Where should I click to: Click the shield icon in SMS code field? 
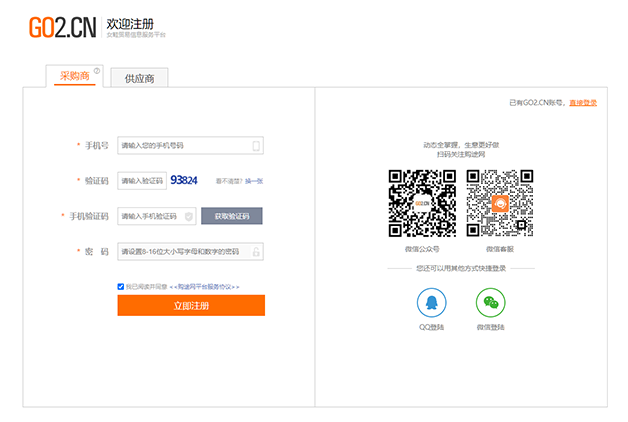coord(189,216)
